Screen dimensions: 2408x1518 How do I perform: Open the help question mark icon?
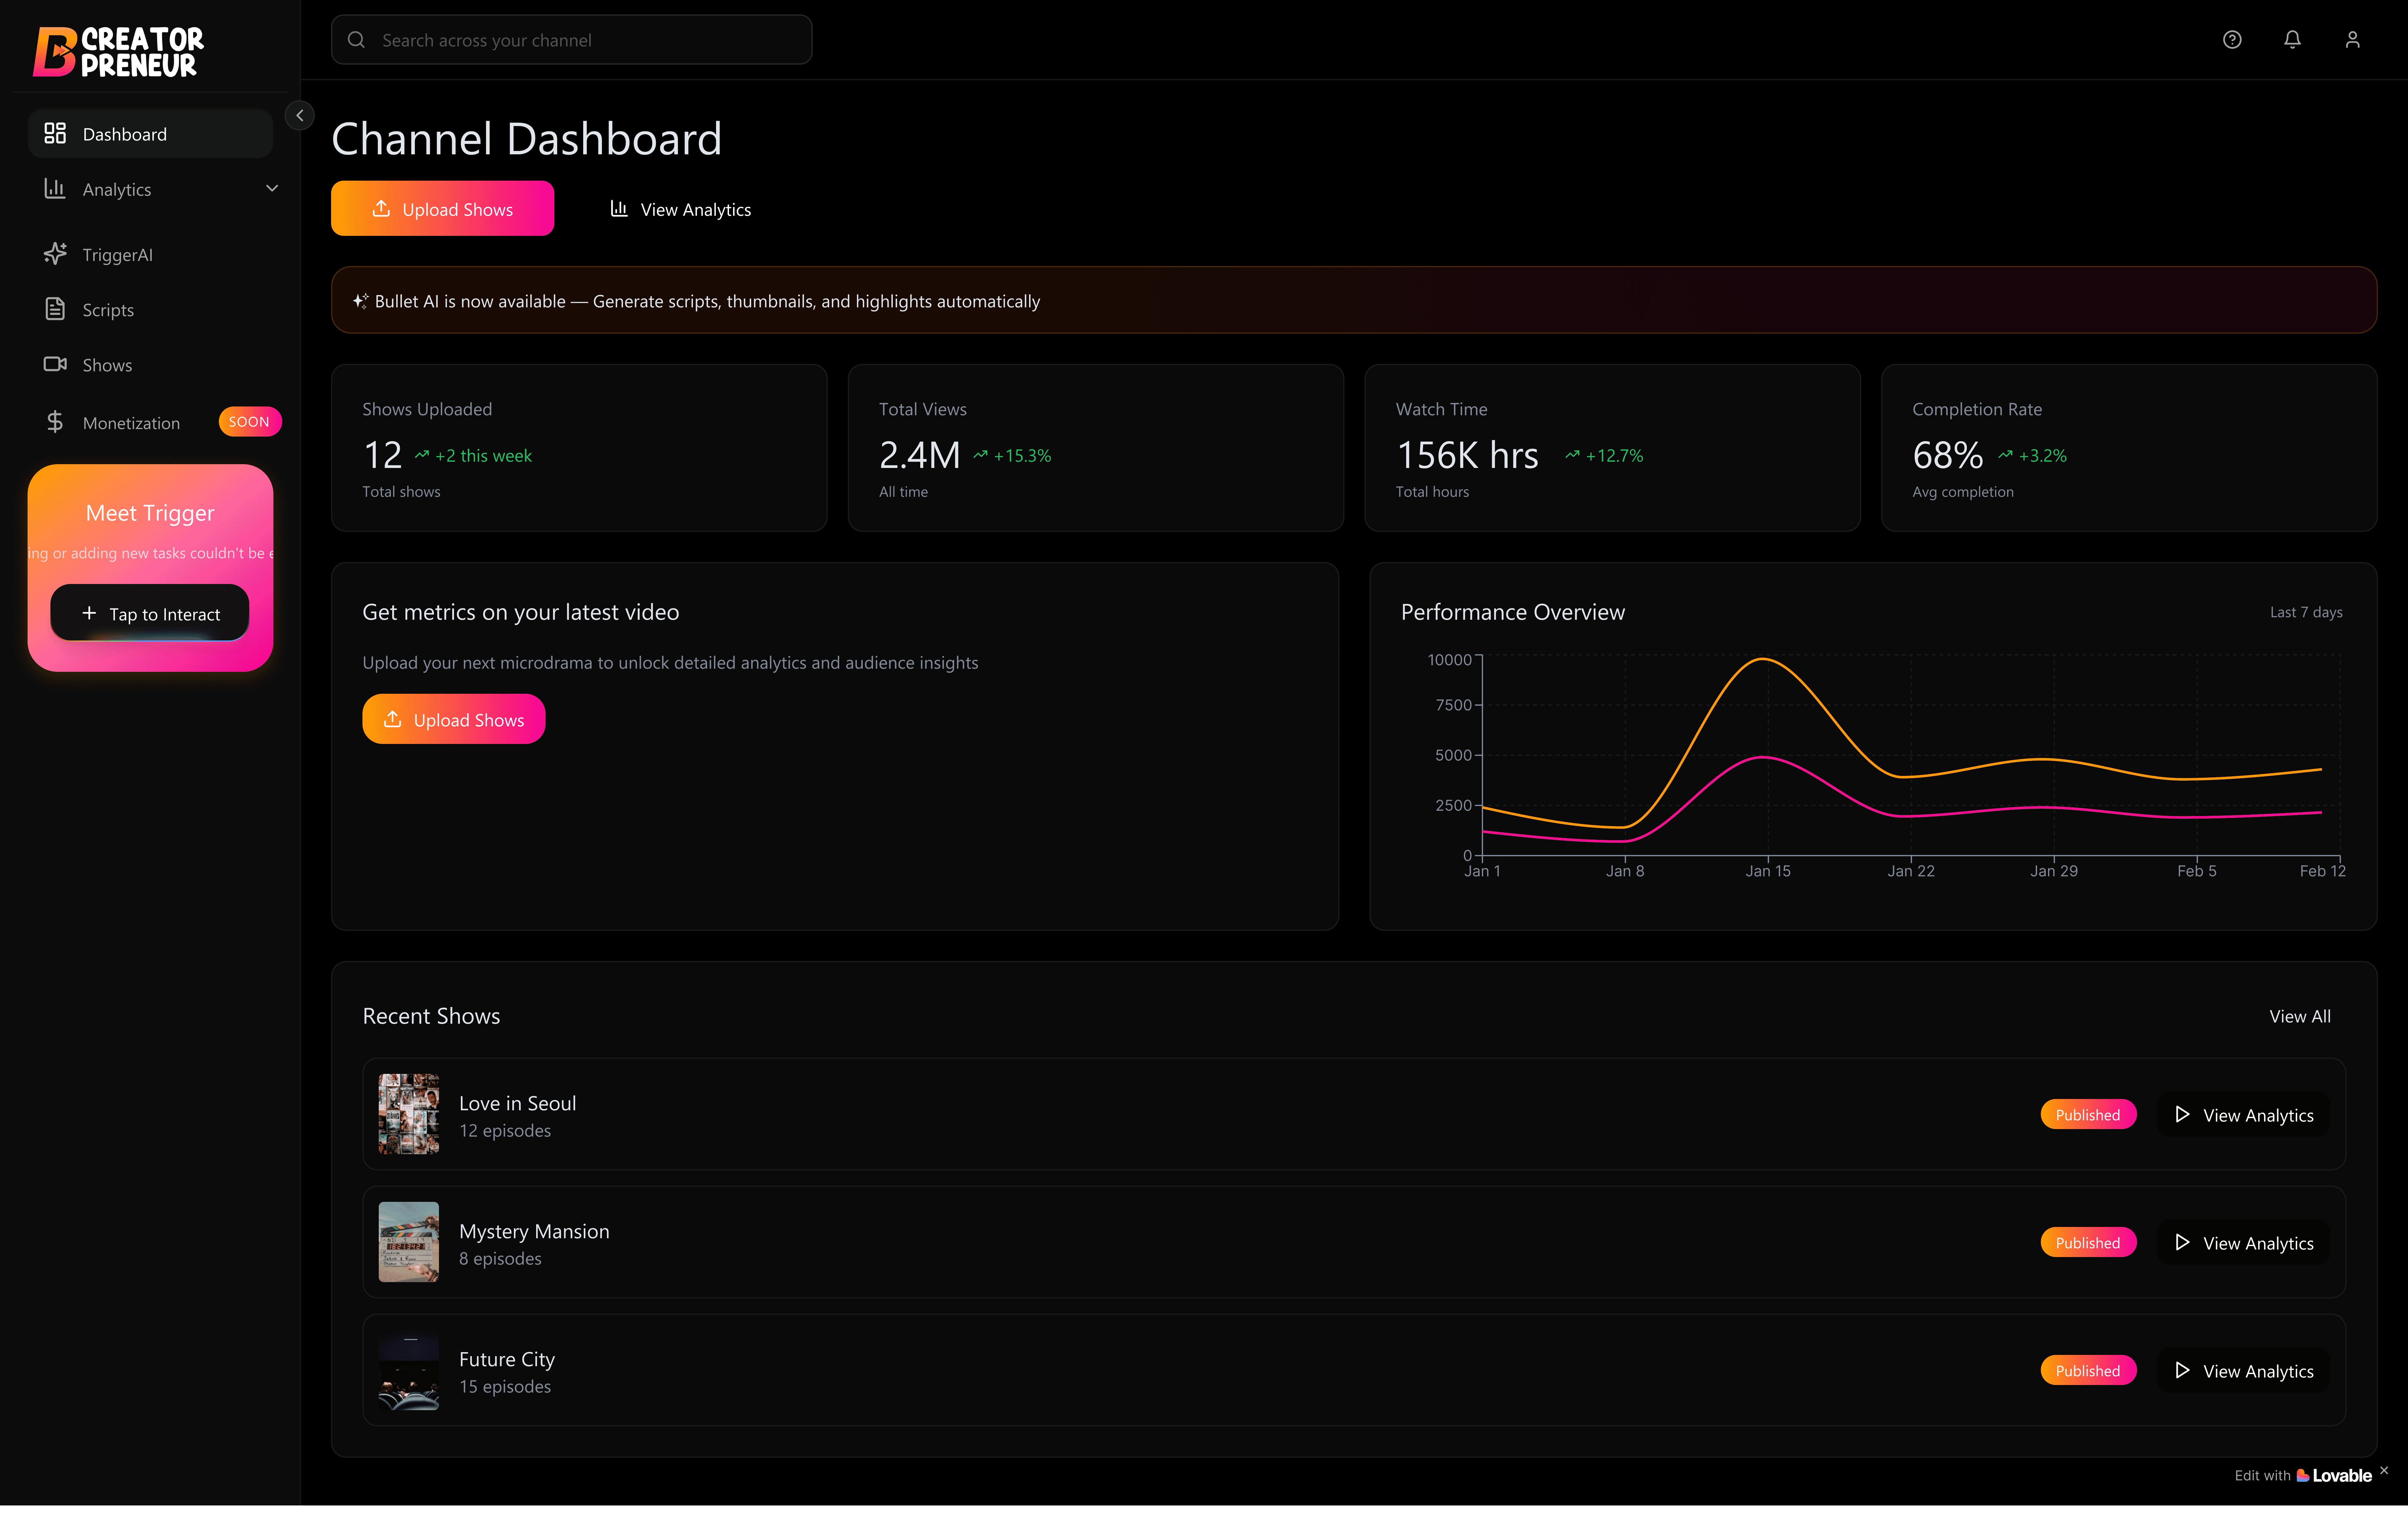click(x=2232, y=40)
